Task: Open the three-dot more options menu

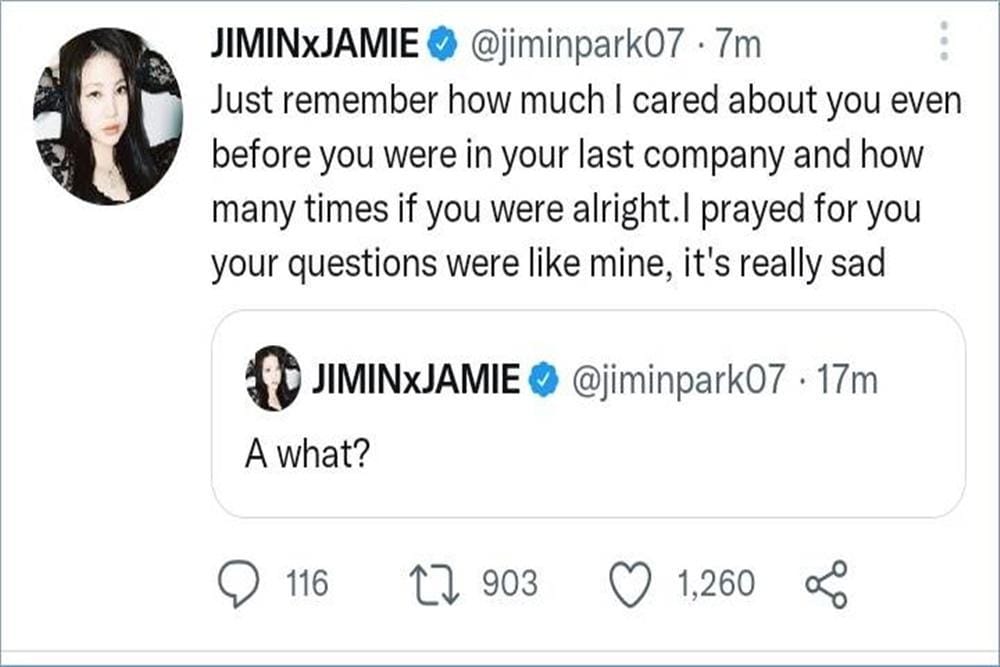Action: [x=944, y=42]
